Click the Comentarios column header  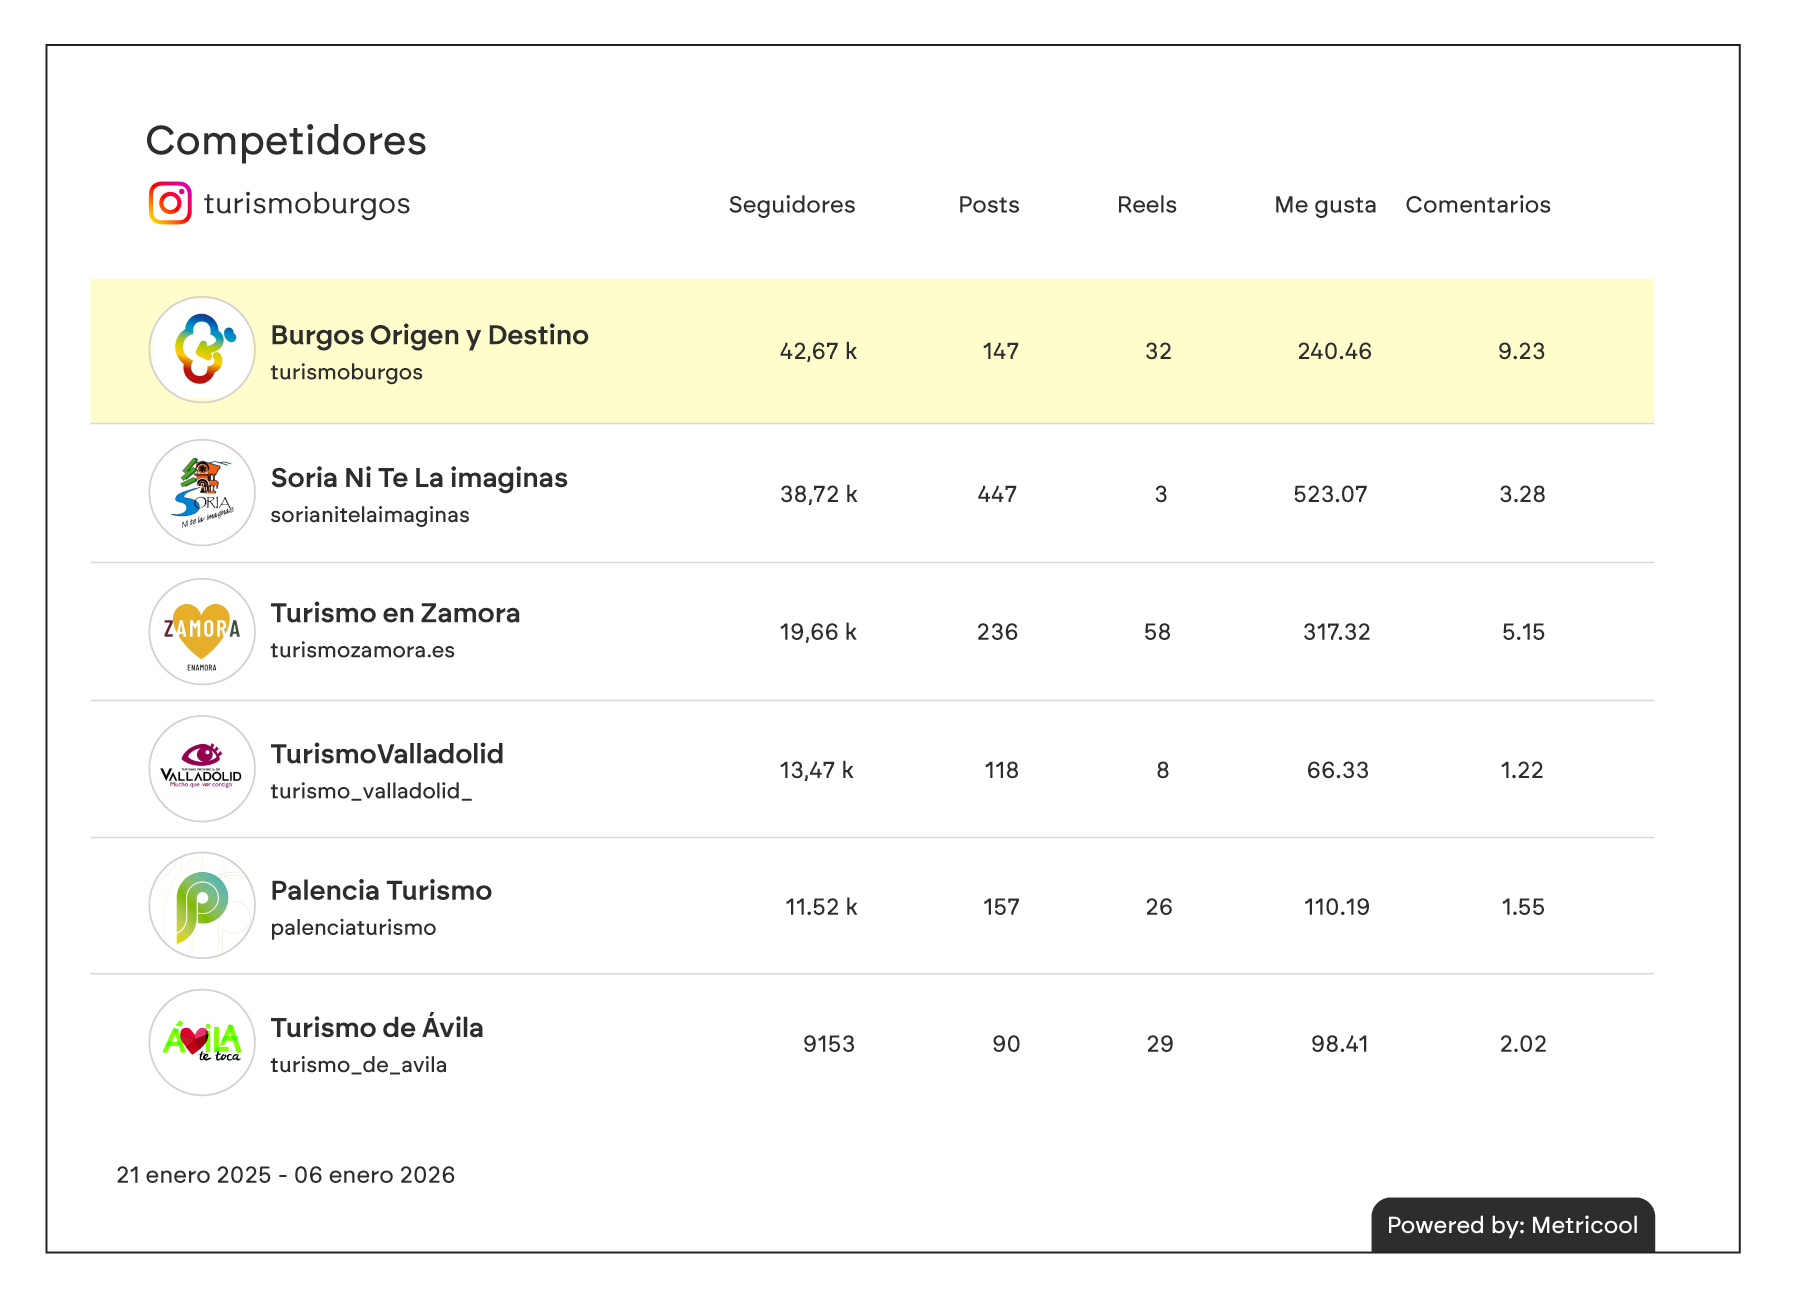(x=1477, y=205)
